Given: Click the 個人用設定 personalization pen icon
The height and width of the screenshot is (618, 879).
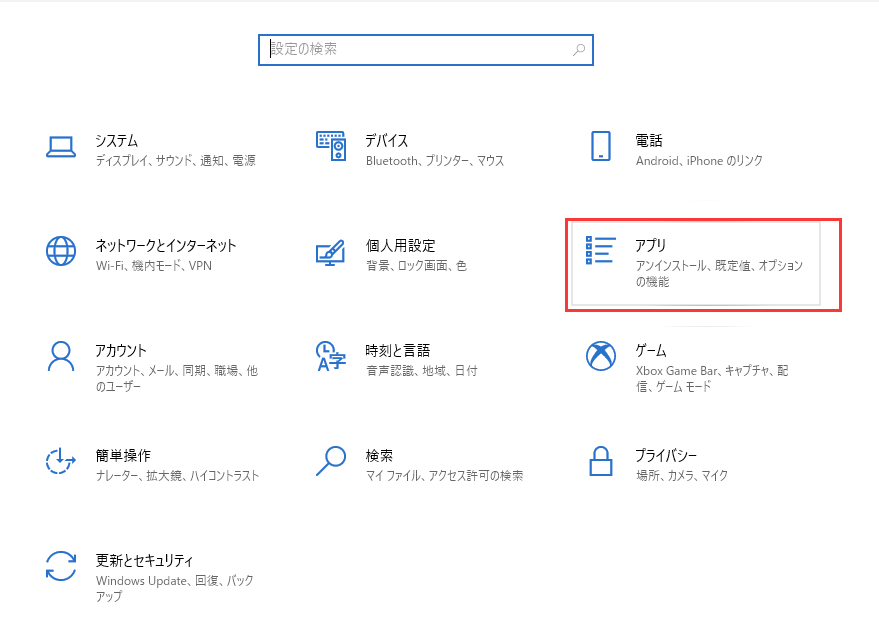Looking at the screenshot, I should 331,251.
